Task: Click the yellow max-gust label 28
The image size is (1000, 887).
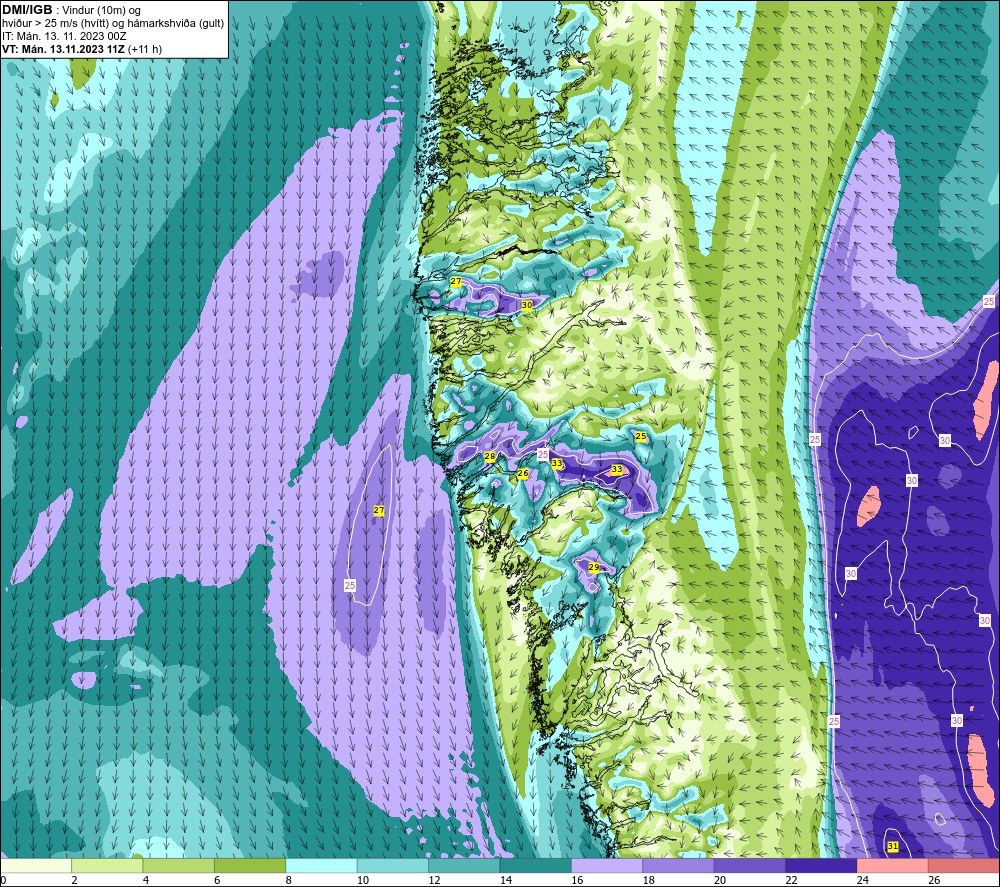Action: (490, 456)
